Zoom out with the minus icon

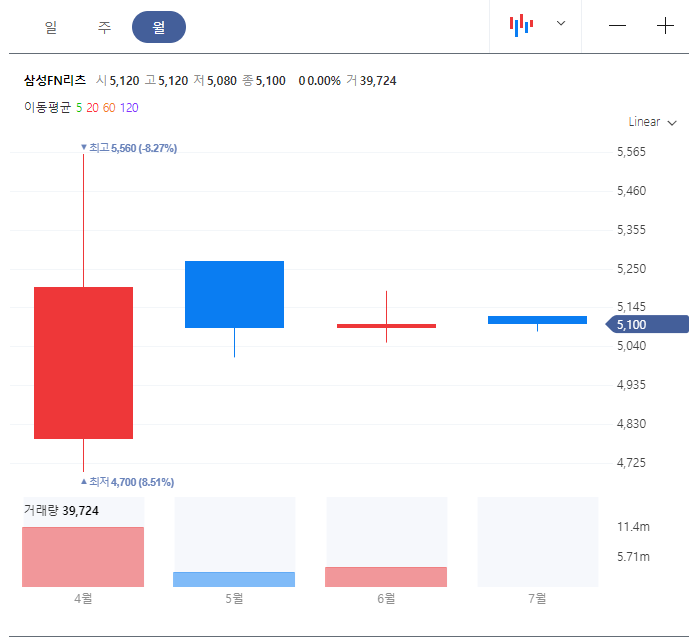click(617, 26)
